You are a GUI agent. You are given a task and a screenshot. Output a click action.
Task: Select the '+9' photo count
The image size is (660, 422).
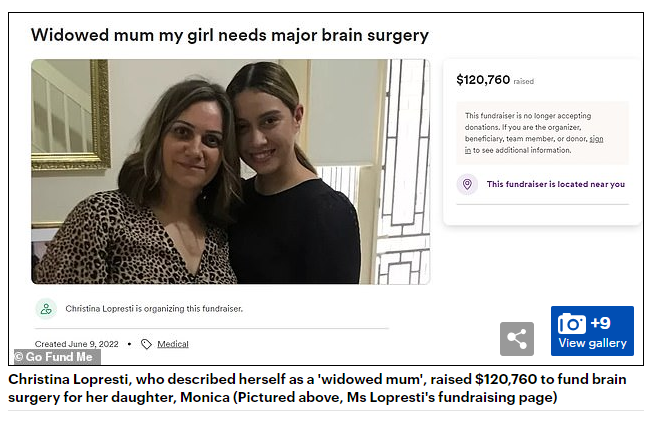point(601,323)
